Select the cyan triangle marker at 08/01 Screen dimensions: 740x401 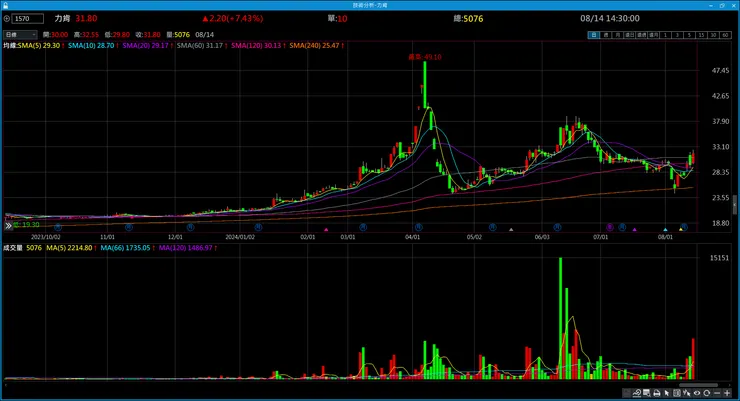[665, 230]
